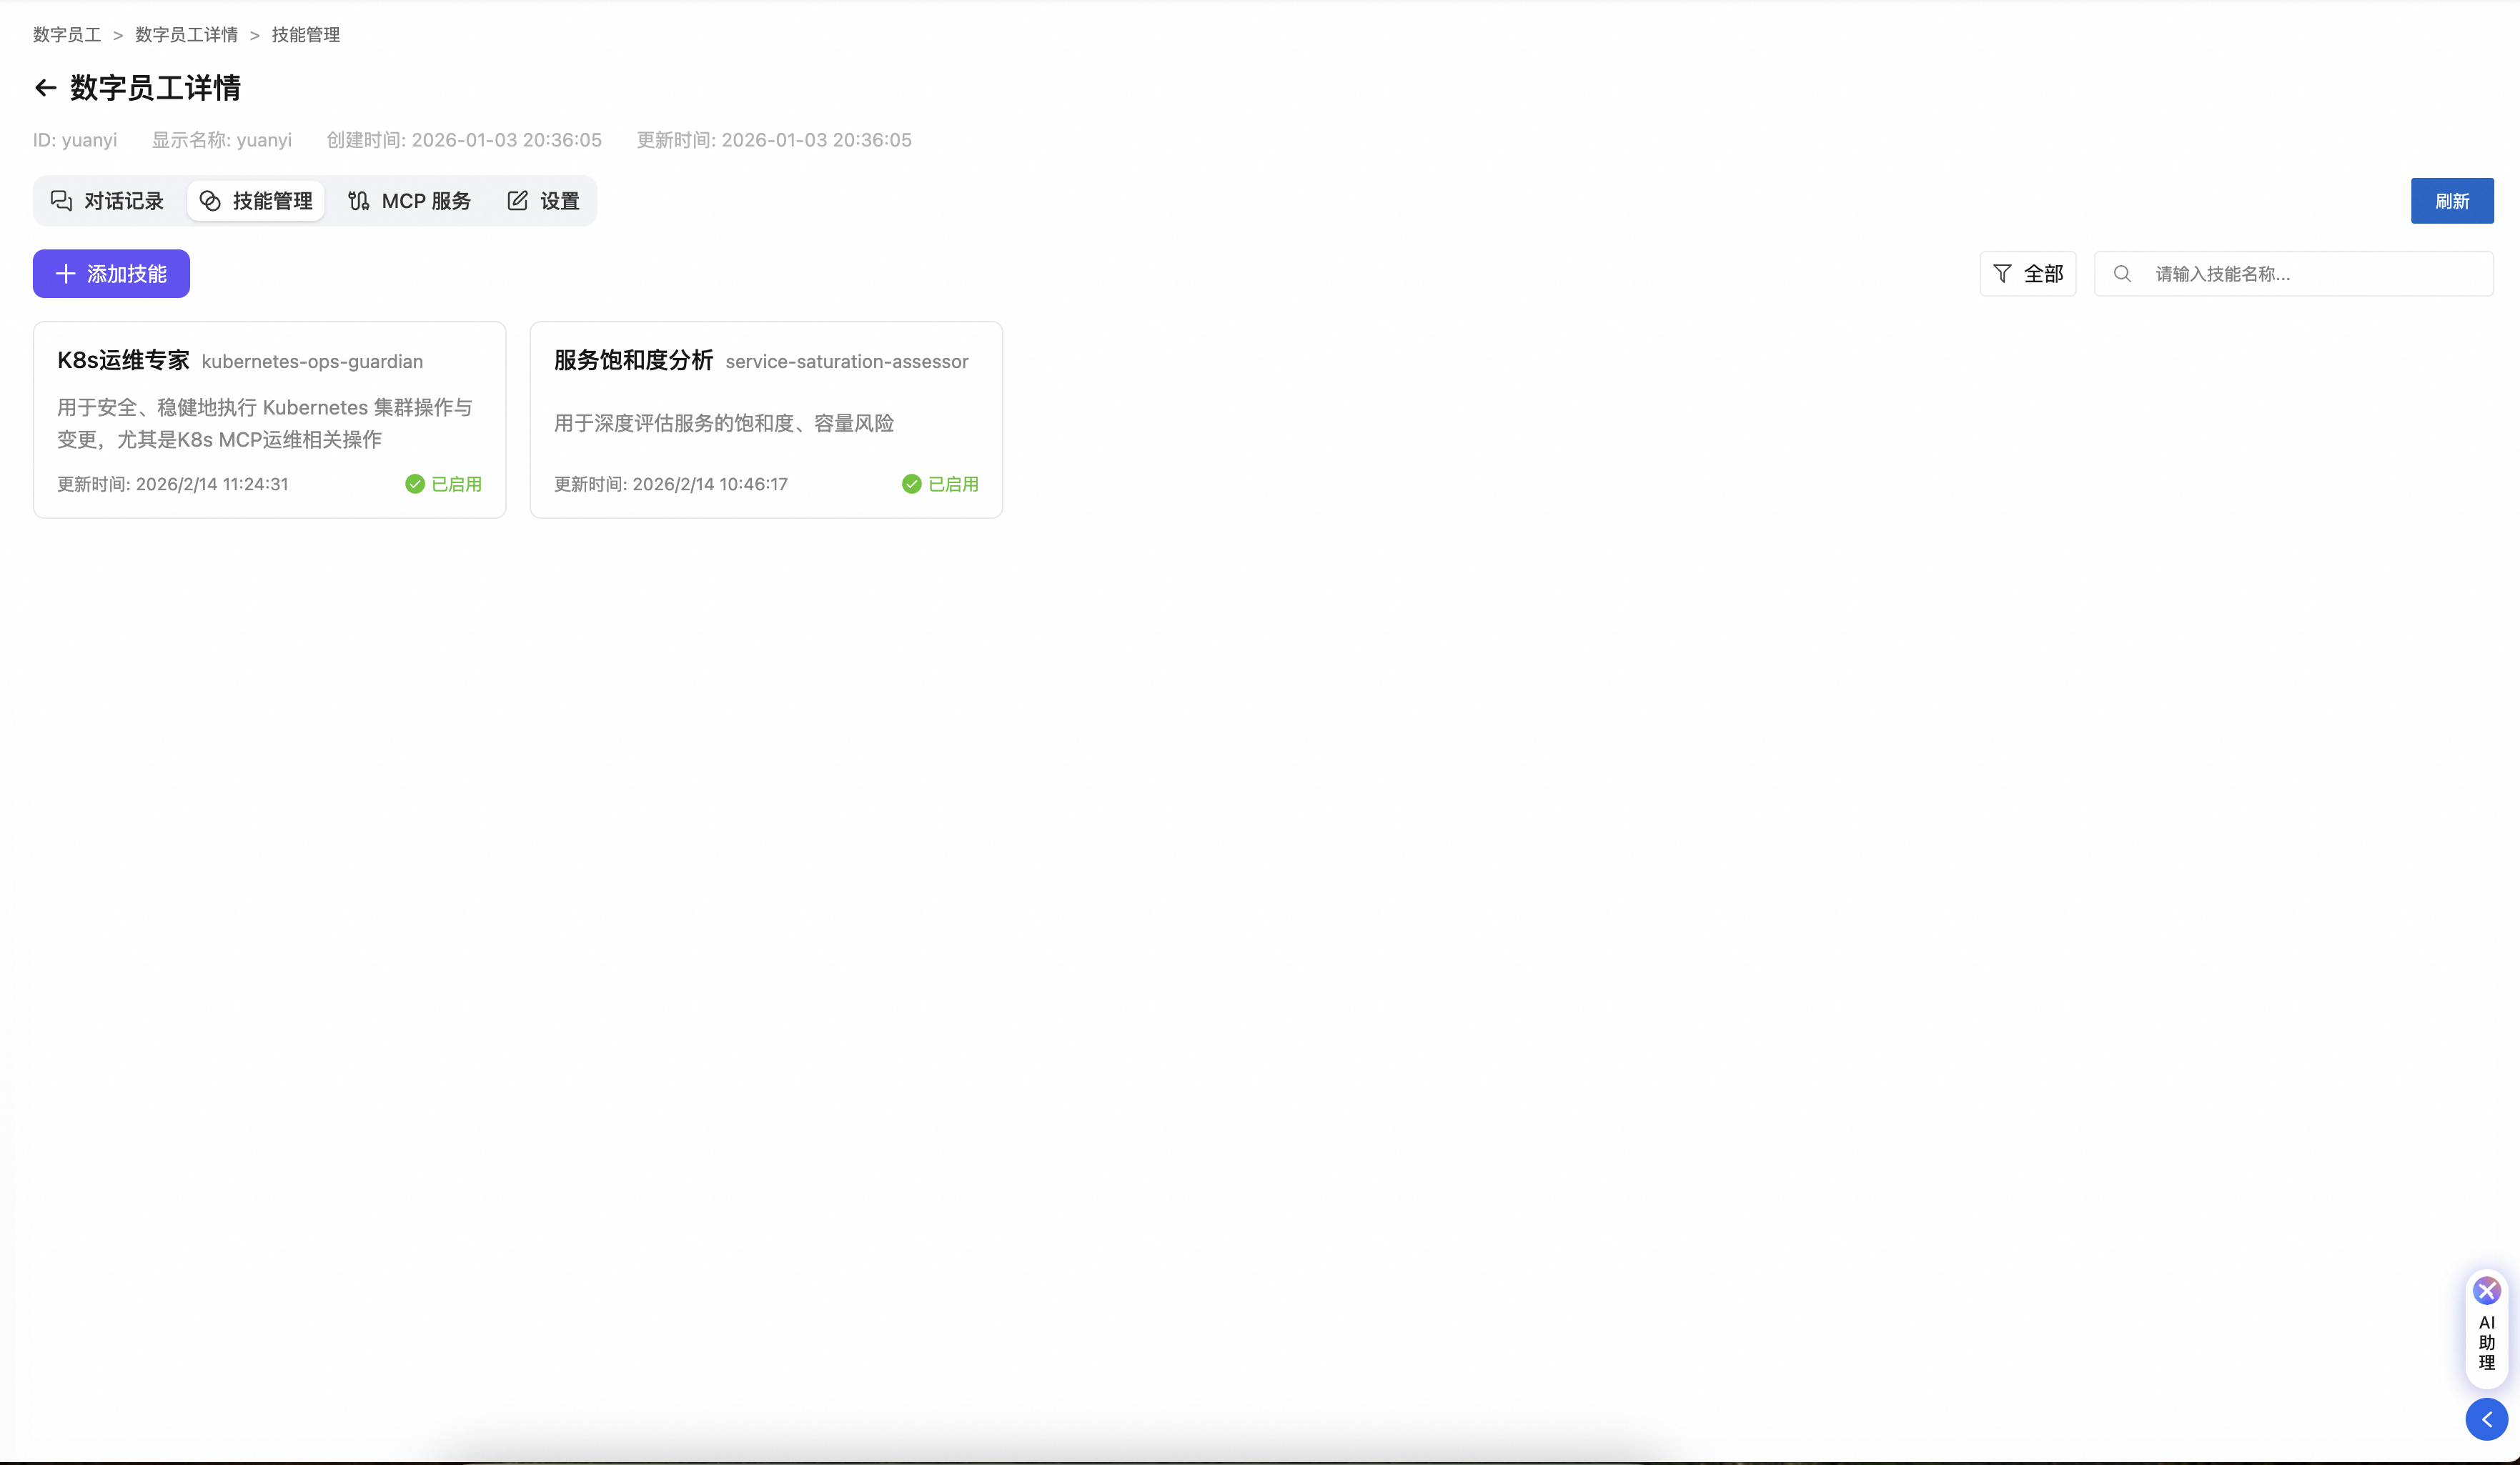Click 数字员工详情 breadcrumb link
This screenshot has height=1465, width=2520.
click(x=186, y=35)
